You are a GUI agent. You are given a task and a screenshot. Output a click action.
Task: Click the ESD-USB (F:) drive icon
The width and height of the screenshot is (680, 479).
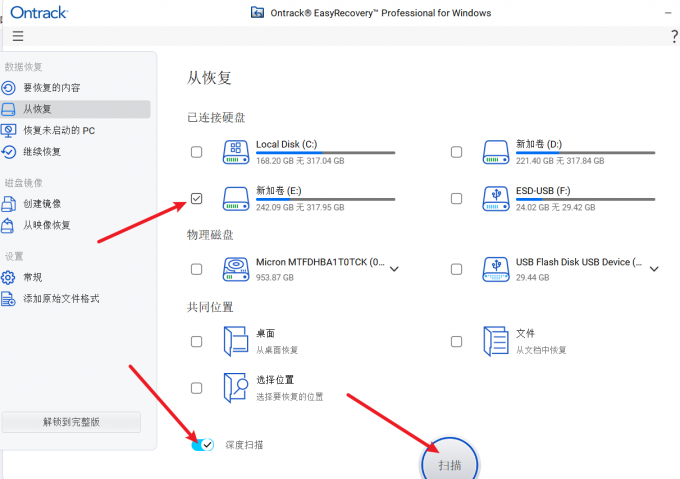496,199
